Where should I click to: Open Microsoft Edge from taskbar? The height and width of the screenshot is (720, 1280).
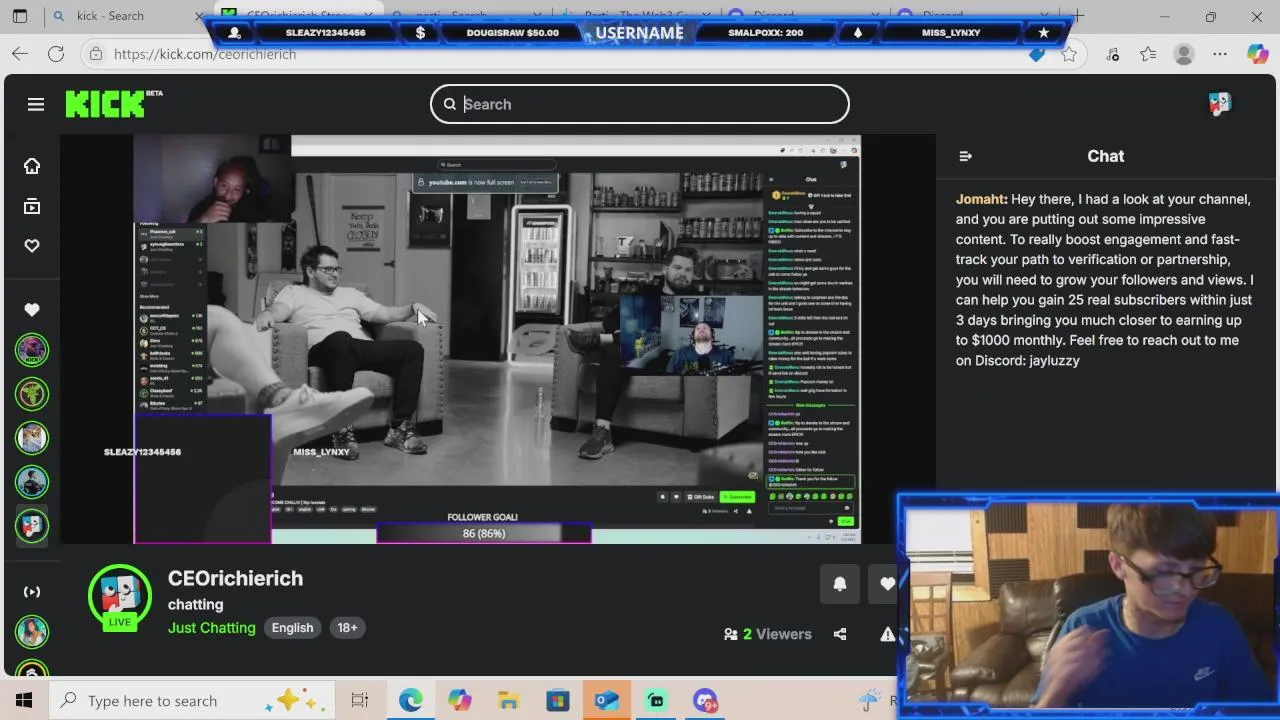pos(411,700)
